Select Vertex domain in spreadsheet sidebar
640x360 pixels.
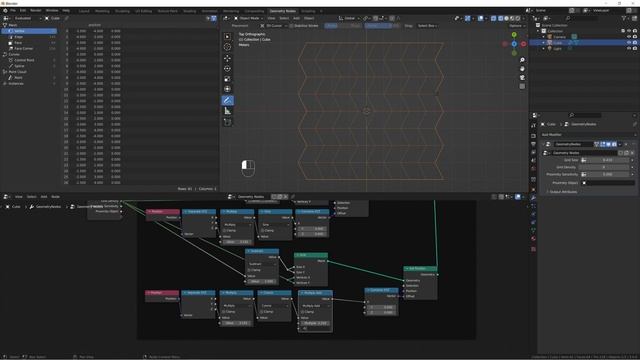coord(29,31)
